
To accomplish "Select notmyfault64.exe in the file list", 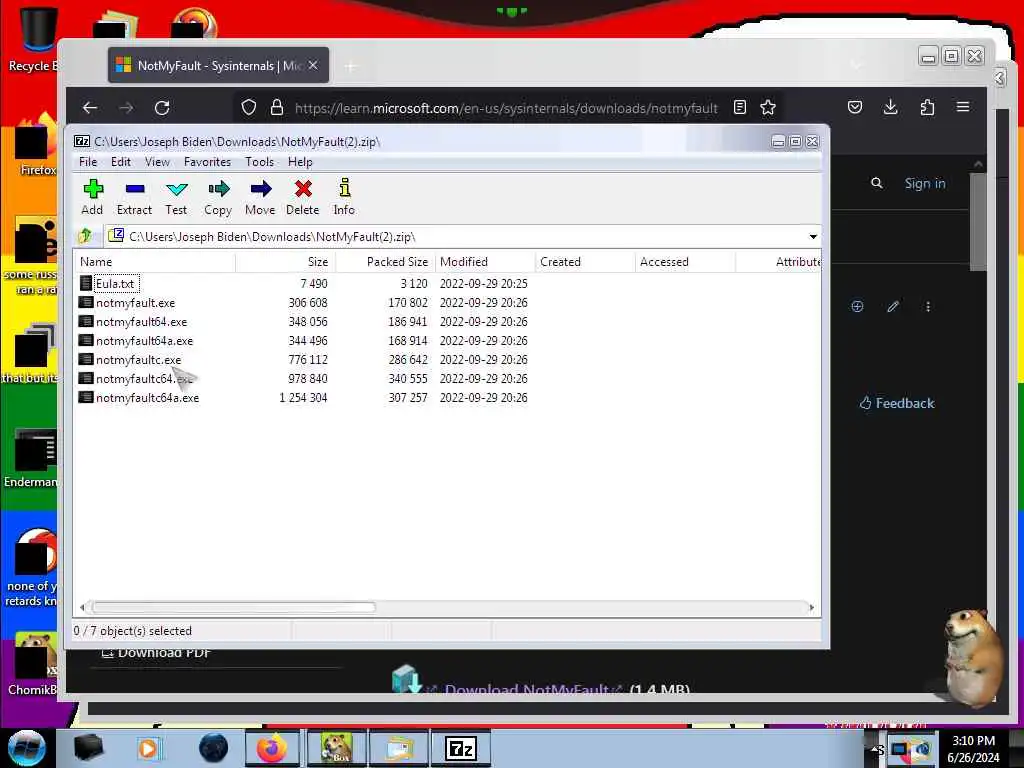I will pyautogui.click(x=141, y=322).
